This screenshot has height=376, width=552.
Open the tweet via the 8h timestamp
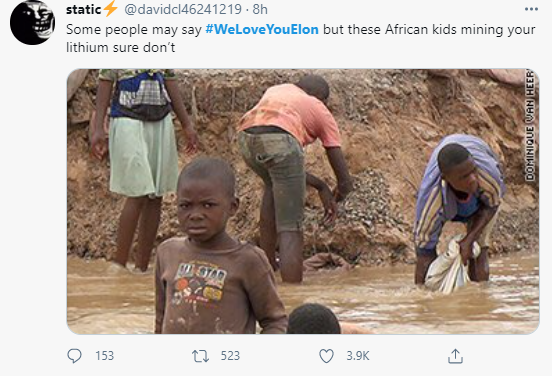(260, 10)
